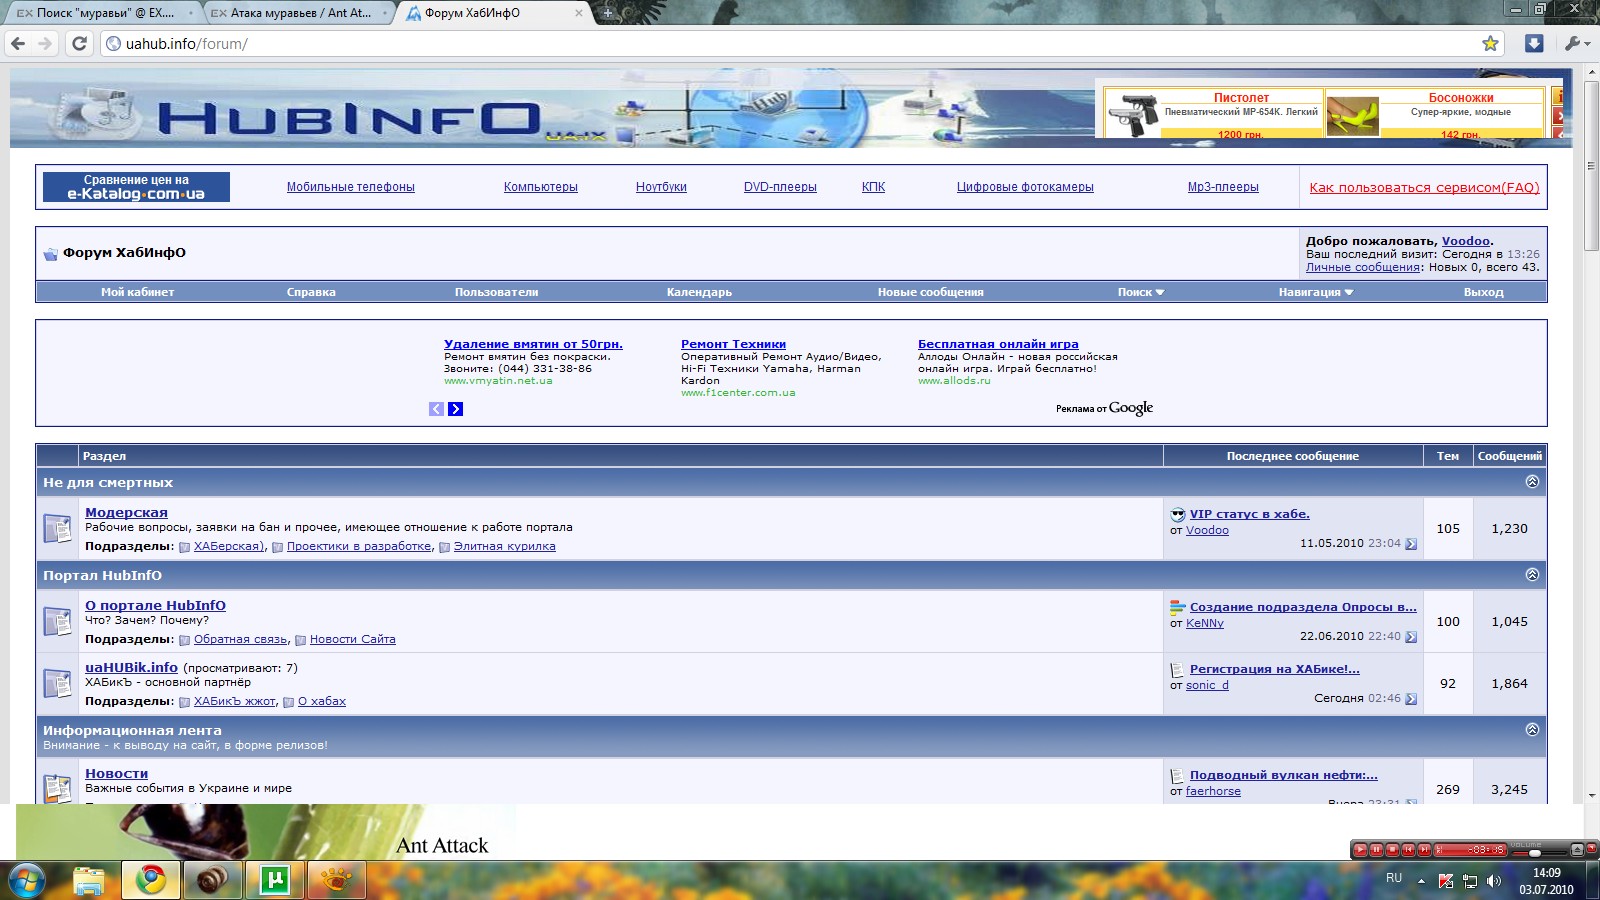The image size is (1600, 900).
Task: Switch to the 'Атака муравьев' browser tab
Action: pyautogui.click(x=296, y=13)
